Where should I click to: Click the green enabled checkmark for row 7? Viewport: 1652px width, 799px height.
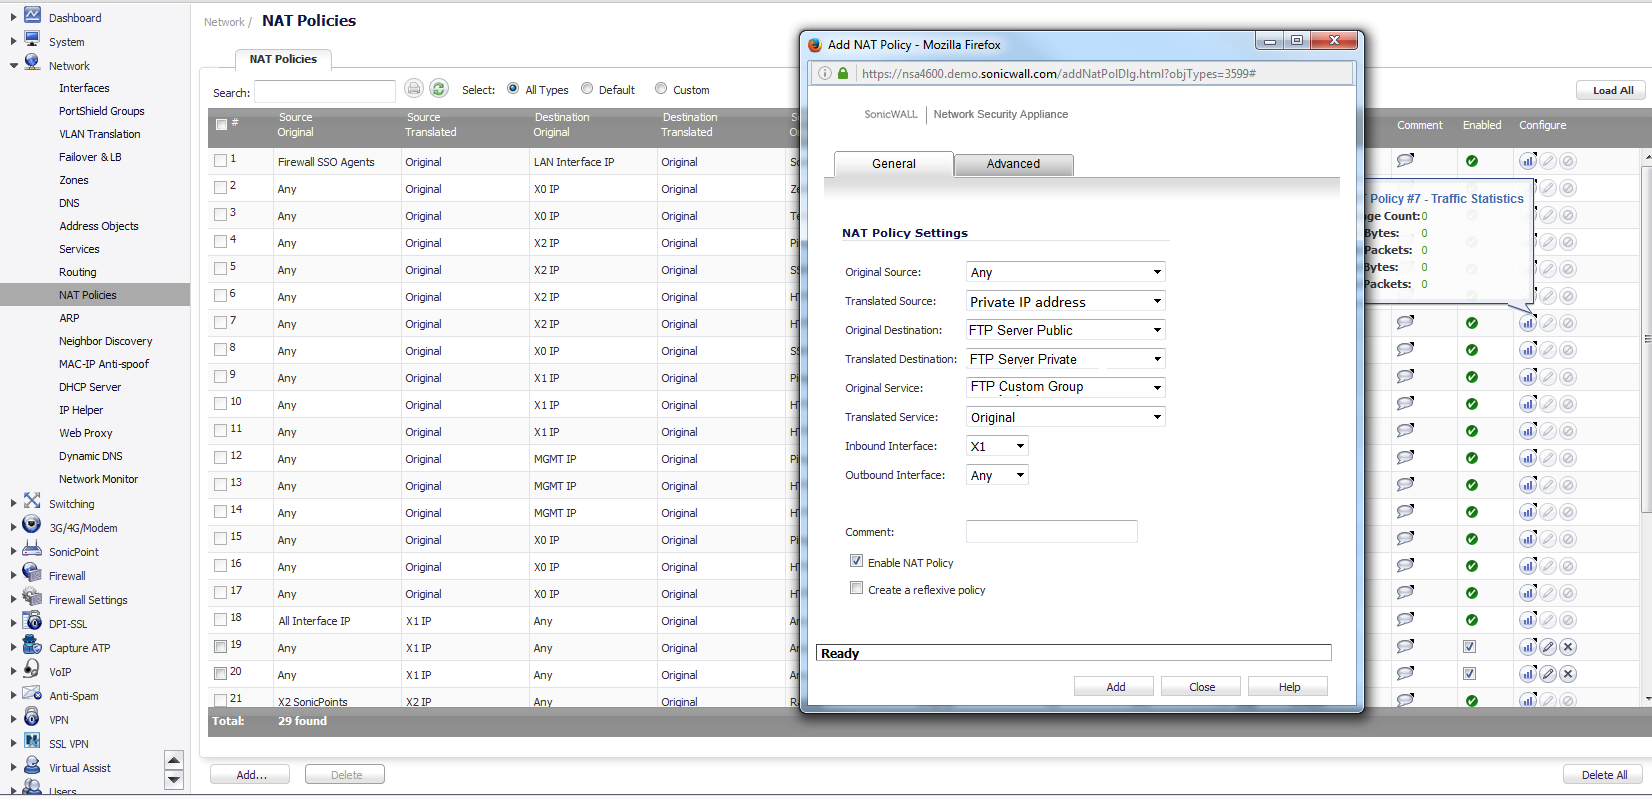(x=1472, y=323)
